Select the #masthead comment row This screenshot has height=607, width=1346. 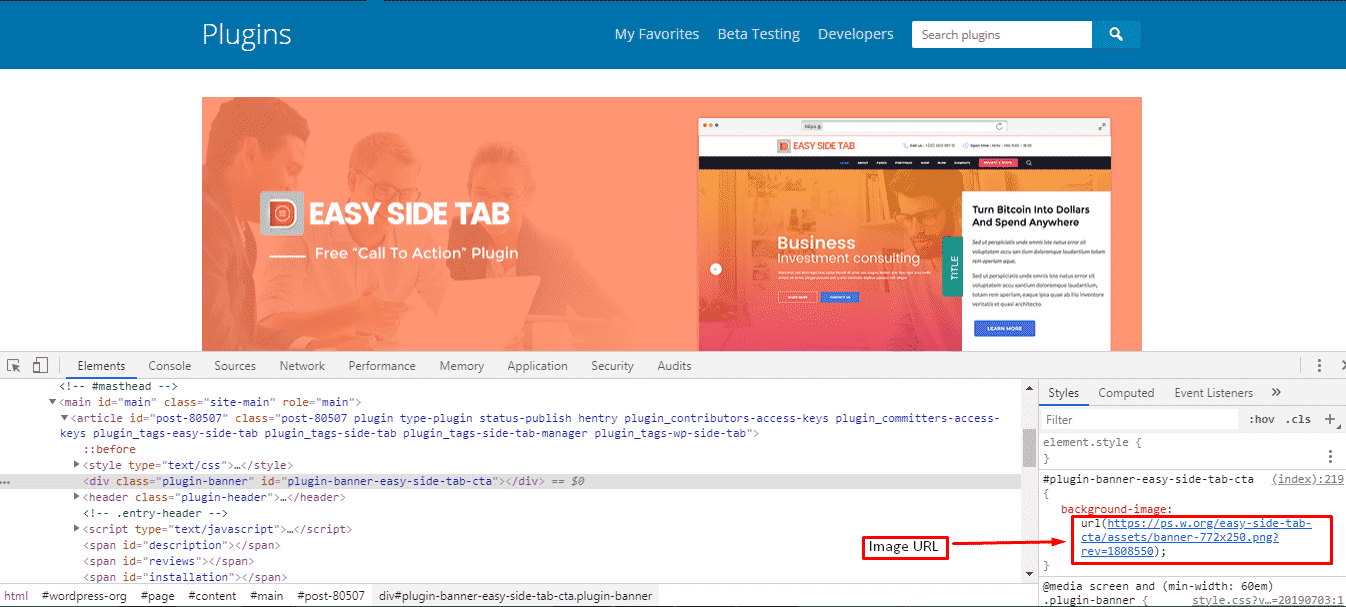coord(118,385)
